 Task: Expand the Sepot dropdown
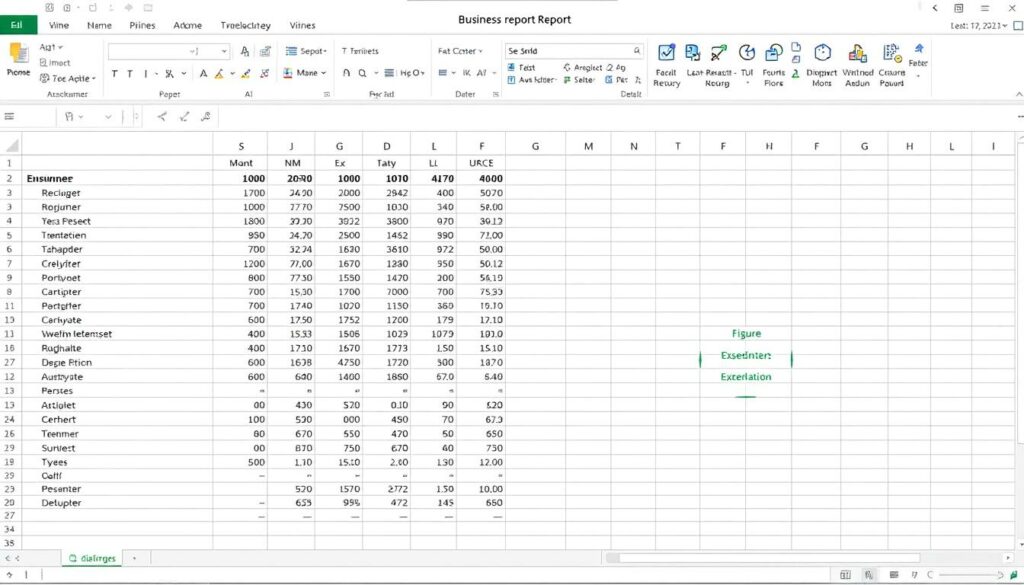306,51
